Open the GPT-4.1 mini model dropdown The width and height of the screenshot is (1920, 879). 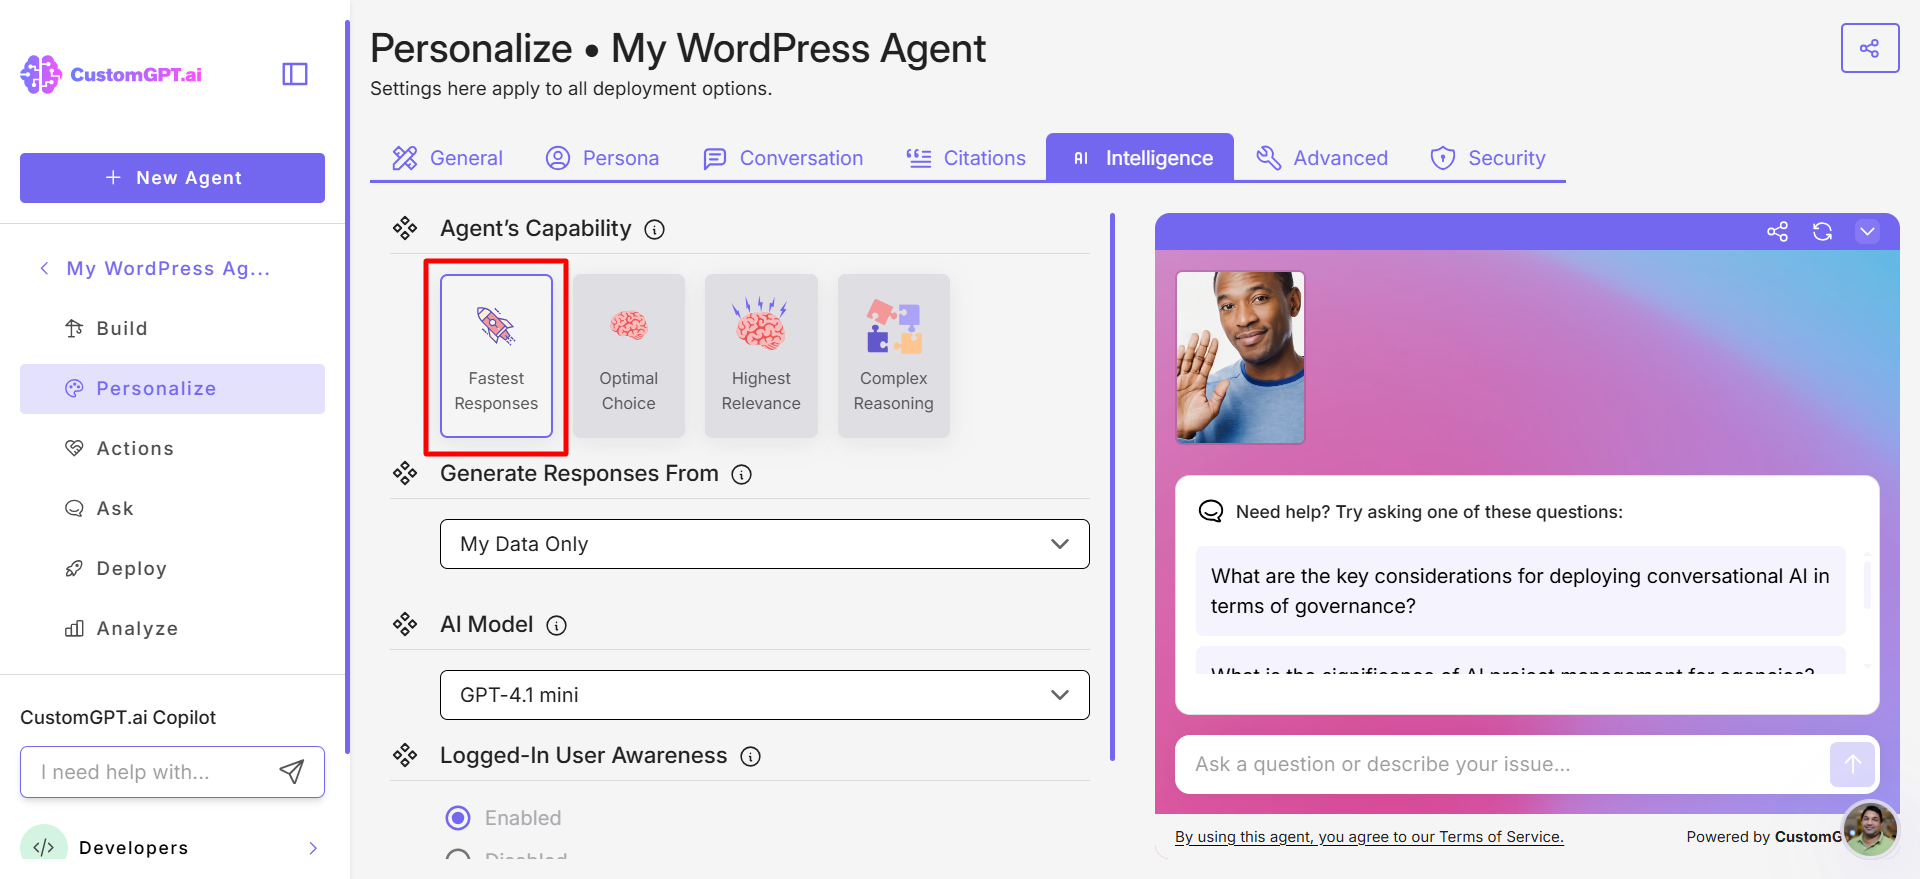[x=765, y=695]
